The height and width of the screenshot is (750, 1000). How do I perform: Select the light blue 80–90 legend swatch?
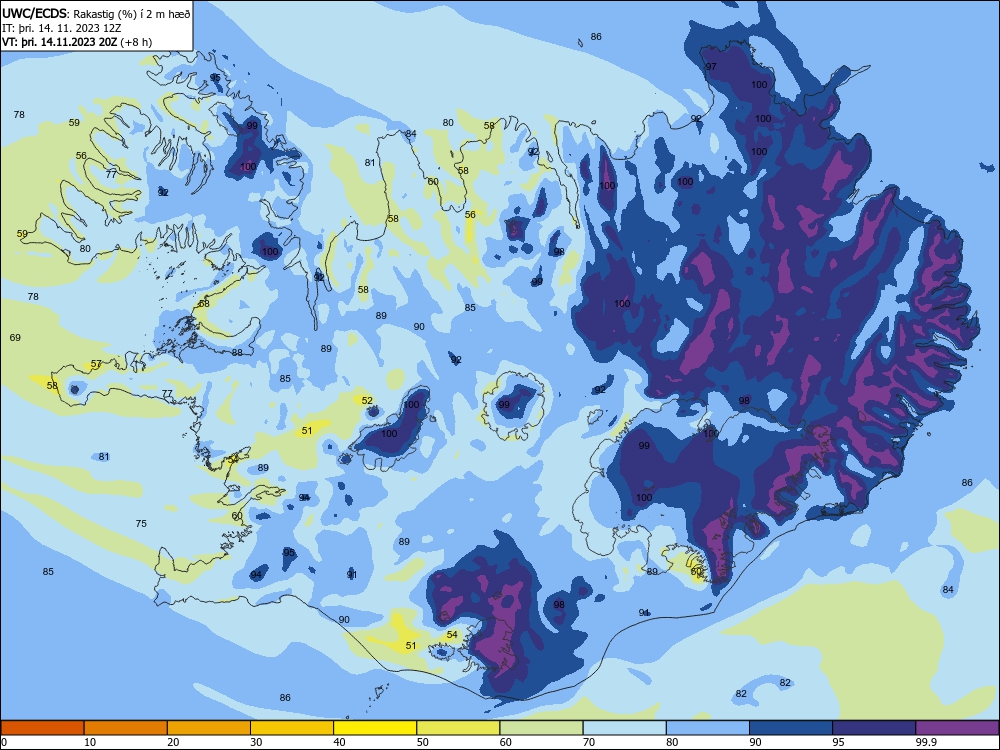click(x=708, y=728)
